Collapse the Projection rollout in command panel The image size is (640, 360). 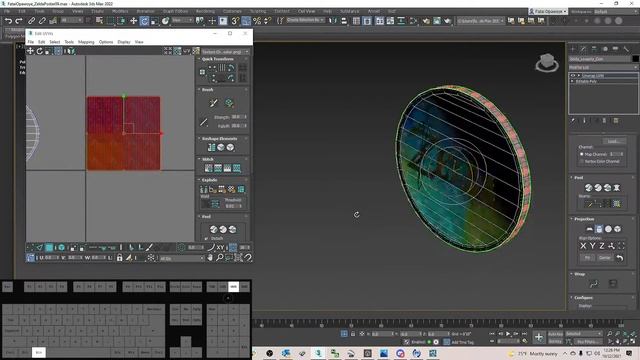coord(584,219)
